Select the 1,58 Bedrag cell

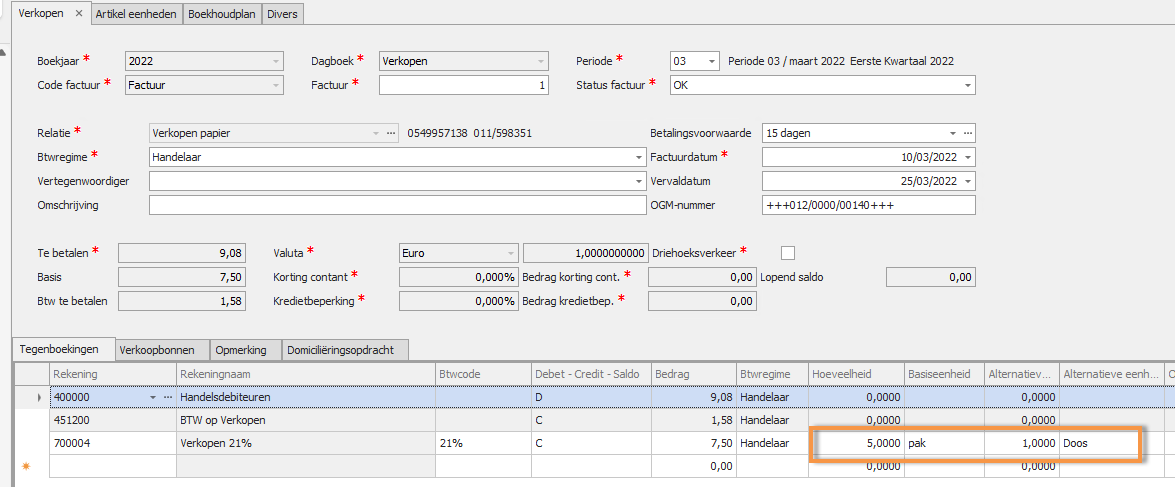pyautogui.click(x=694, y=420)
